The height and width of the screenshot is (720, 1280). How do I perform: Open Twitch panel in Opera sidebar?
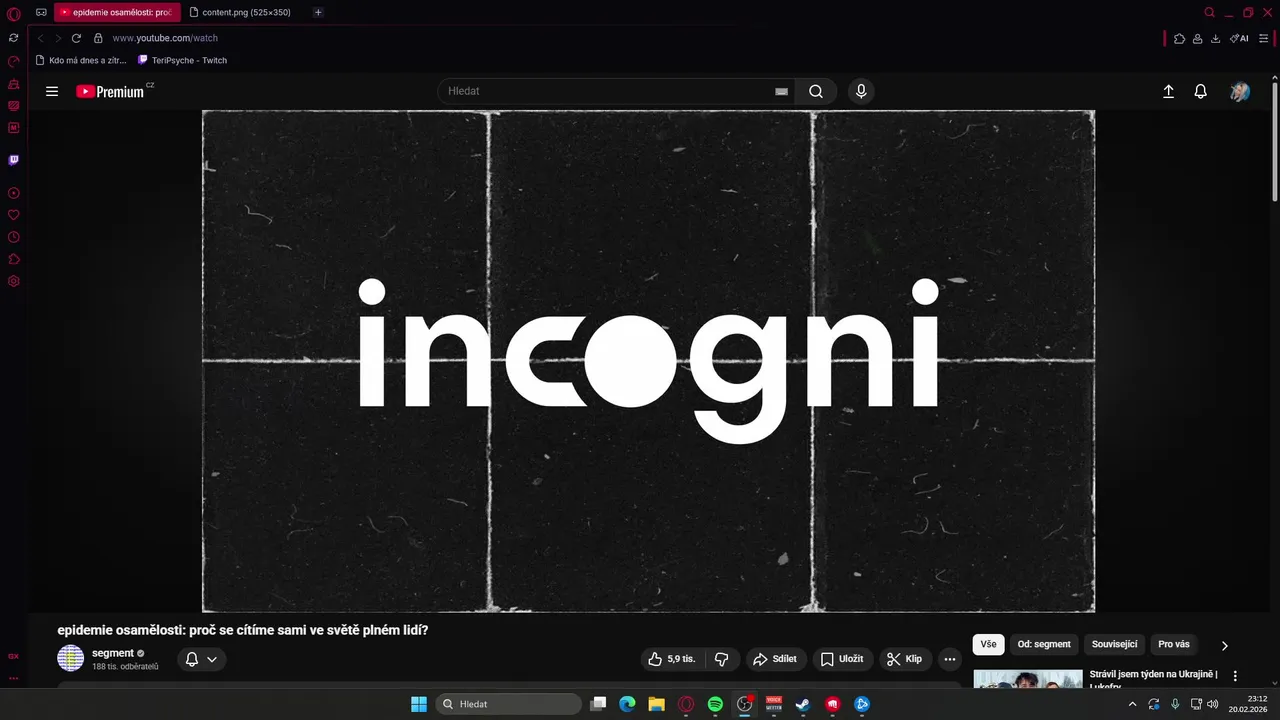pyautogui.click(x=13, y=160)
